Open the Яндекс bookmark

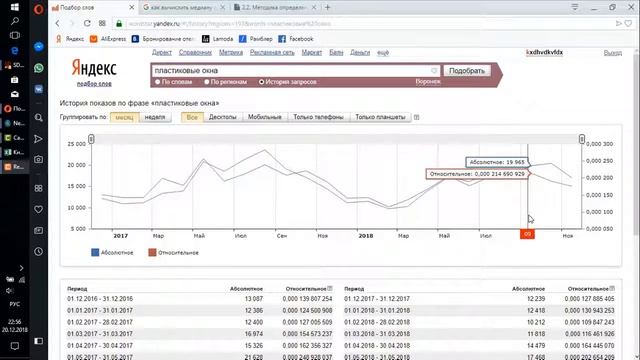[70, 39]
